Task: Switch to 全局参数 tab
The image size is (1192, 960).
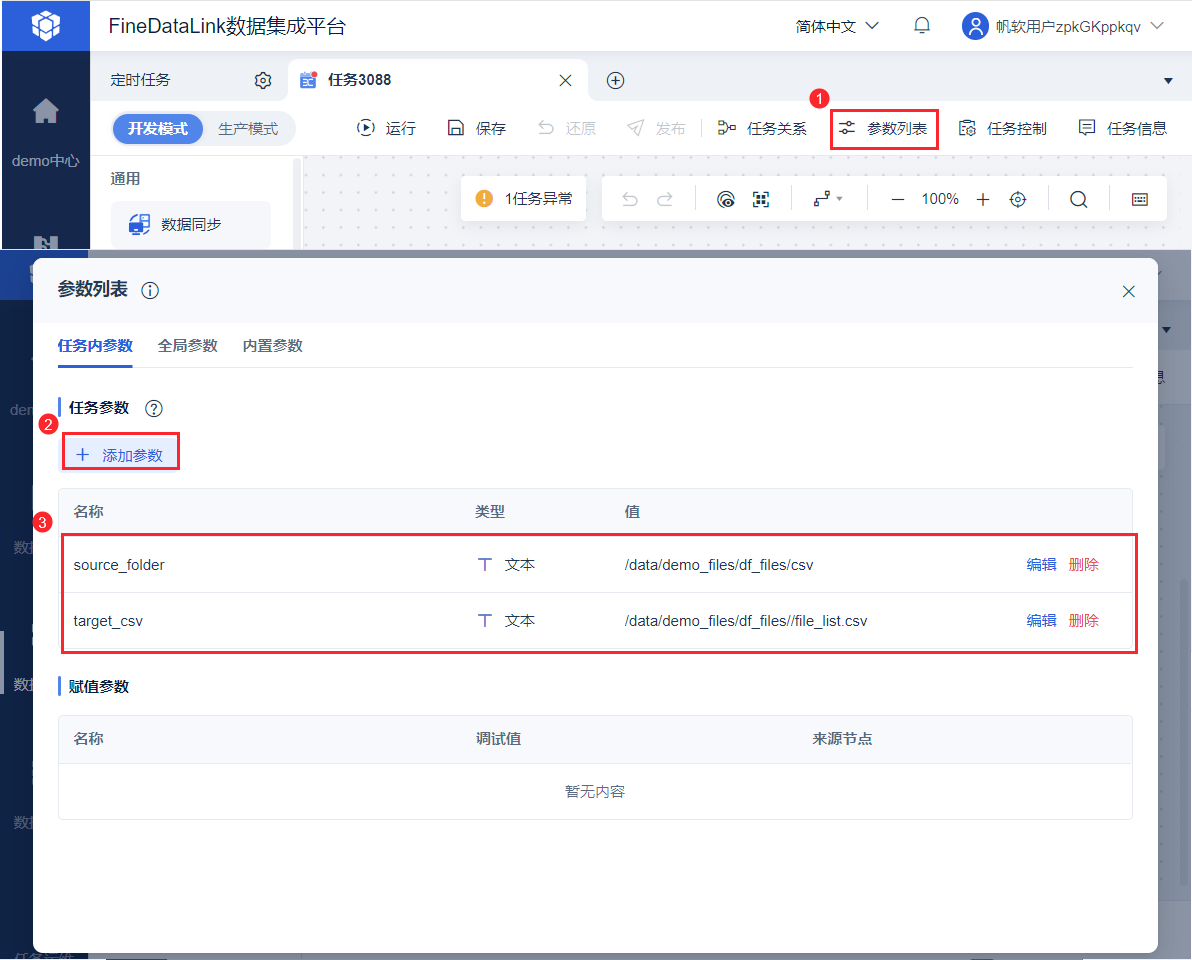Action: coord(188,346)
